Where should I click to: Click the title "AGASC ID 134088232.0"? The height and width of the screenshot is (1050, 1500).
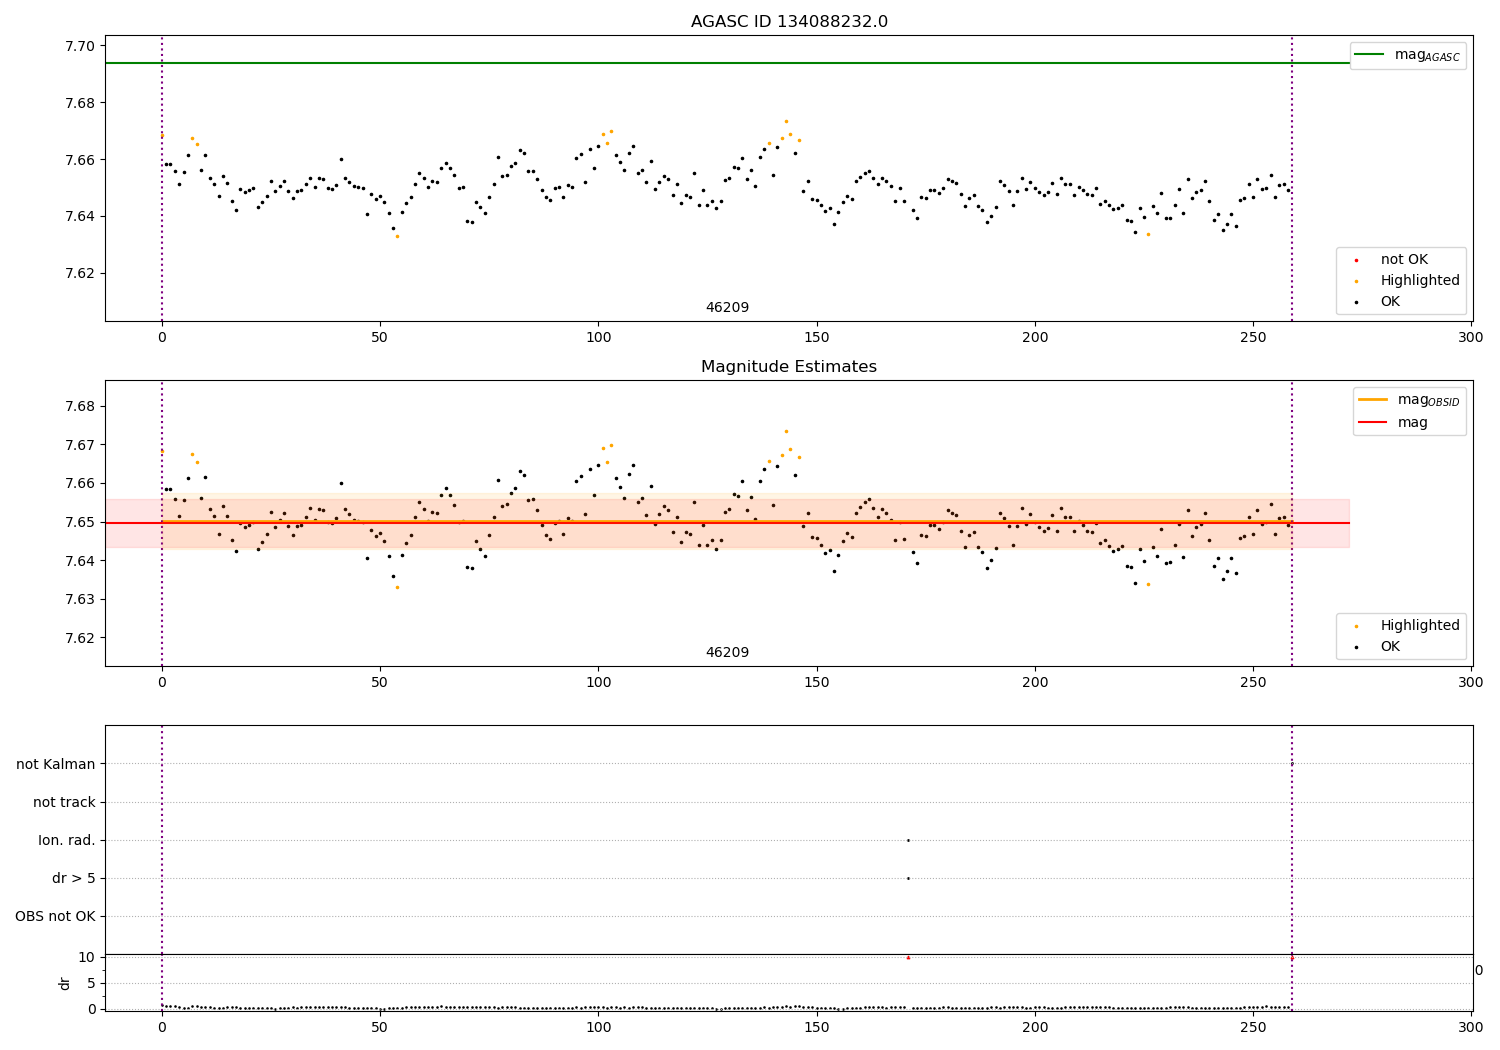[789, 22]
